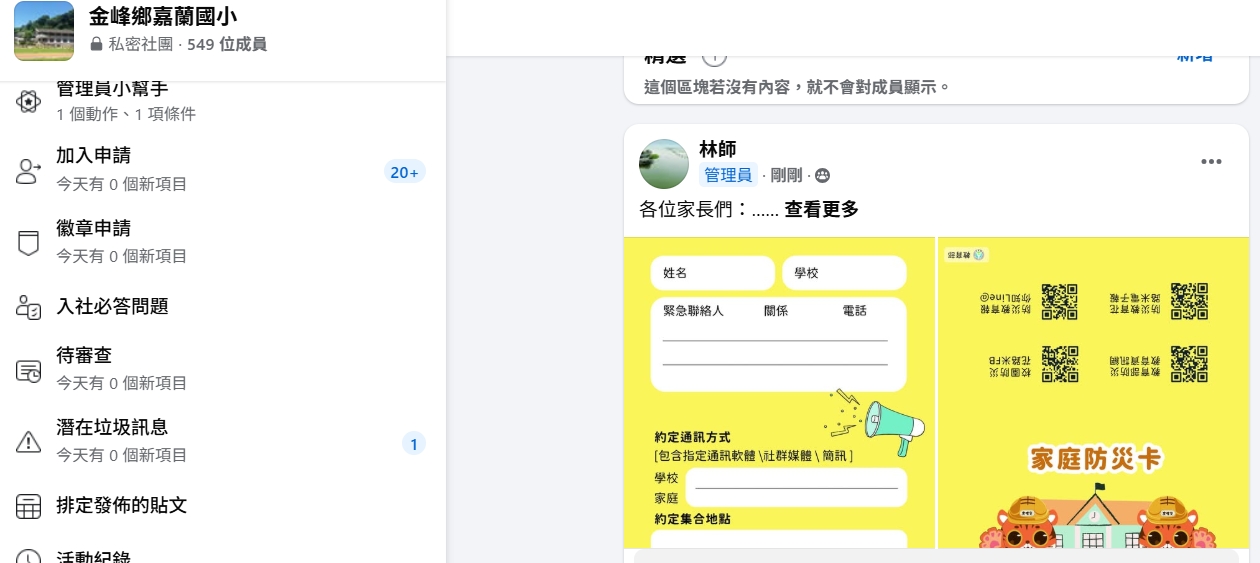
Task: Click the 待審查 review icon
Action: point(28,370)
